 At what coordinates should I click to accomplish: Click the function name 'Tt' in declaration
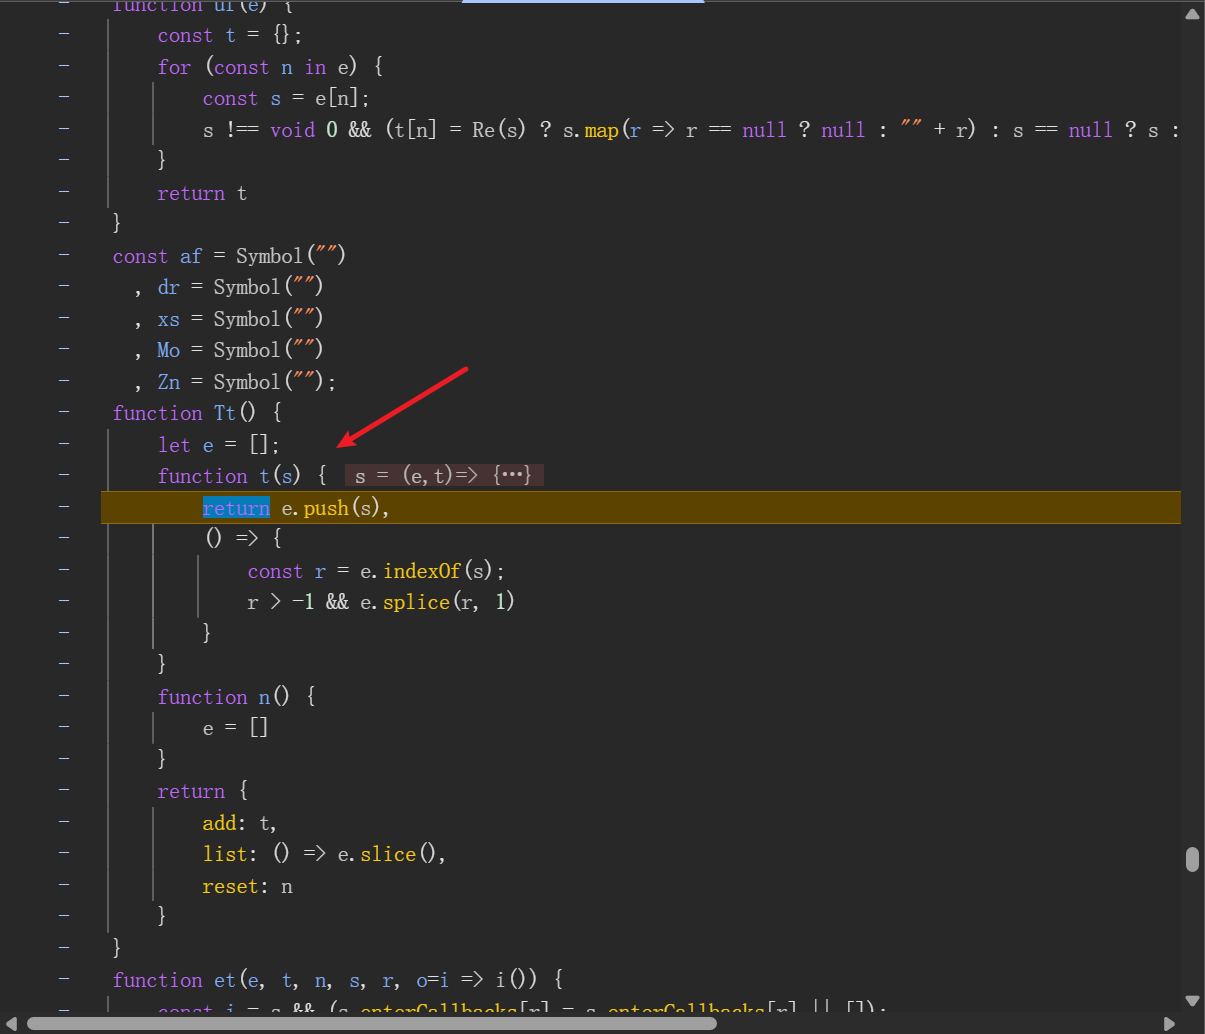tap(225, 413)
